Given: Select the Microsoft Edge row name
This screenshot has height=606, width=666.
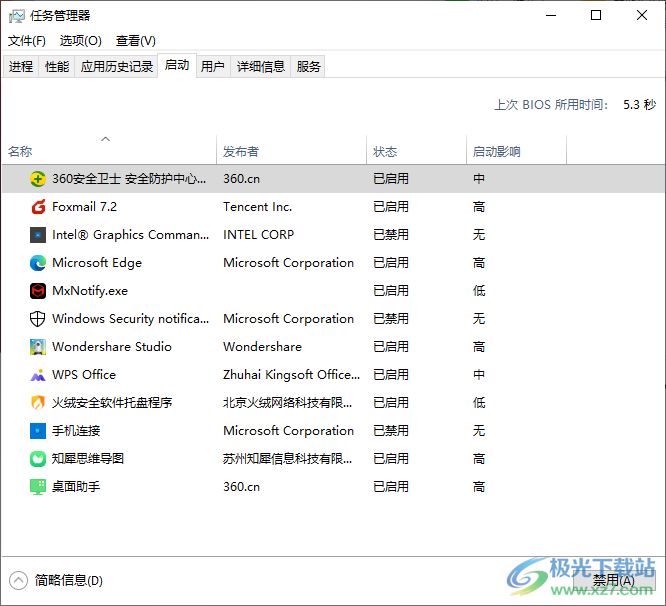Looking at the screenshot, I should pos(97,263).
